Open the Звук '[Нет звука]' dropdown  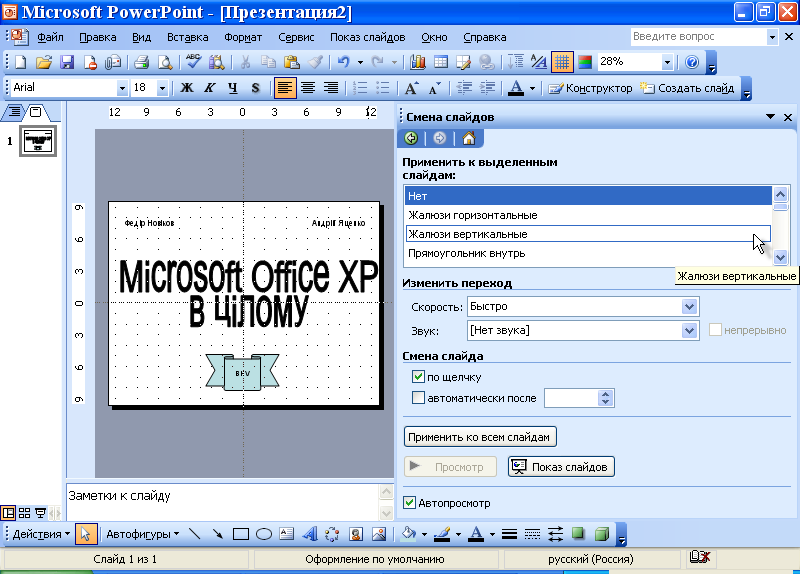coord(689,331)
